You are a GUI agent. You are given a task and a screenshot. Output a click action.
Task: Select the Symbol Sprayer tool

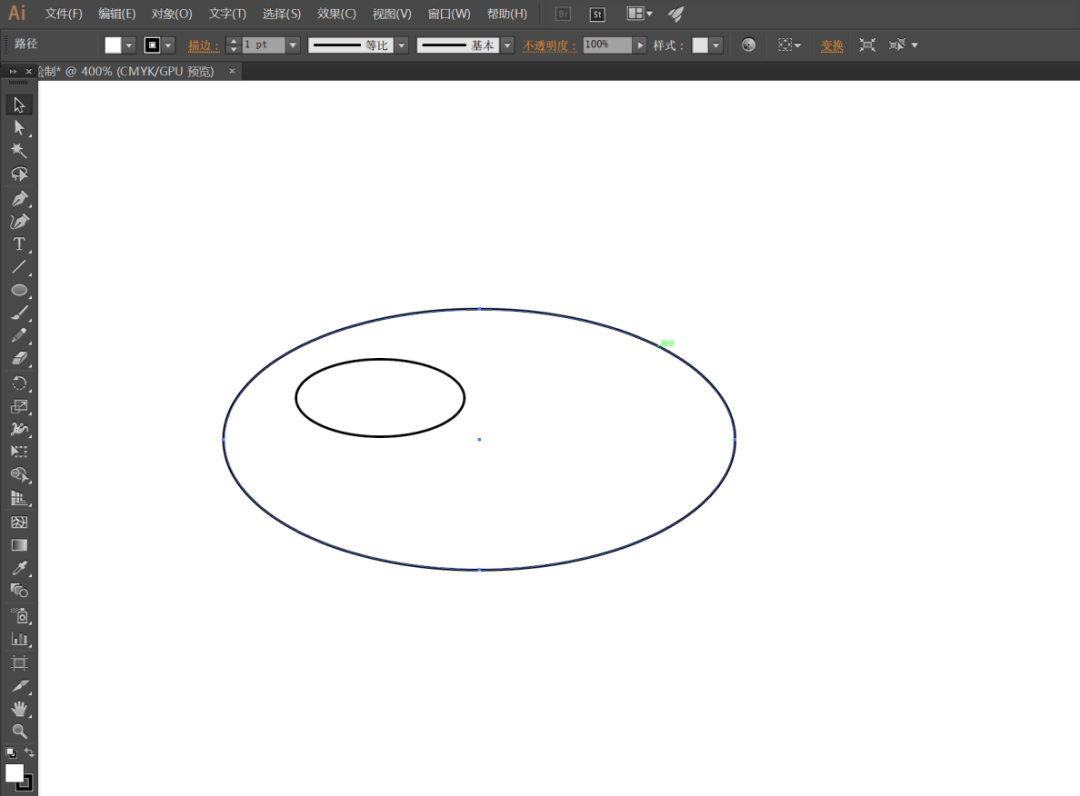point(19,616)
